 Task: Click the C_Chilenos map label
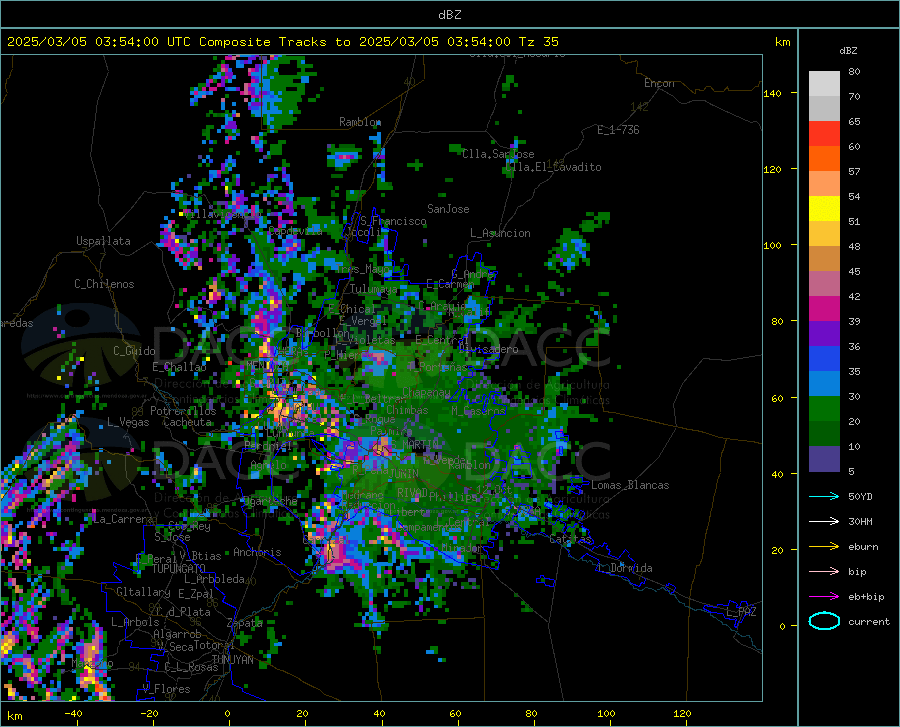click(x=104, y=284)
